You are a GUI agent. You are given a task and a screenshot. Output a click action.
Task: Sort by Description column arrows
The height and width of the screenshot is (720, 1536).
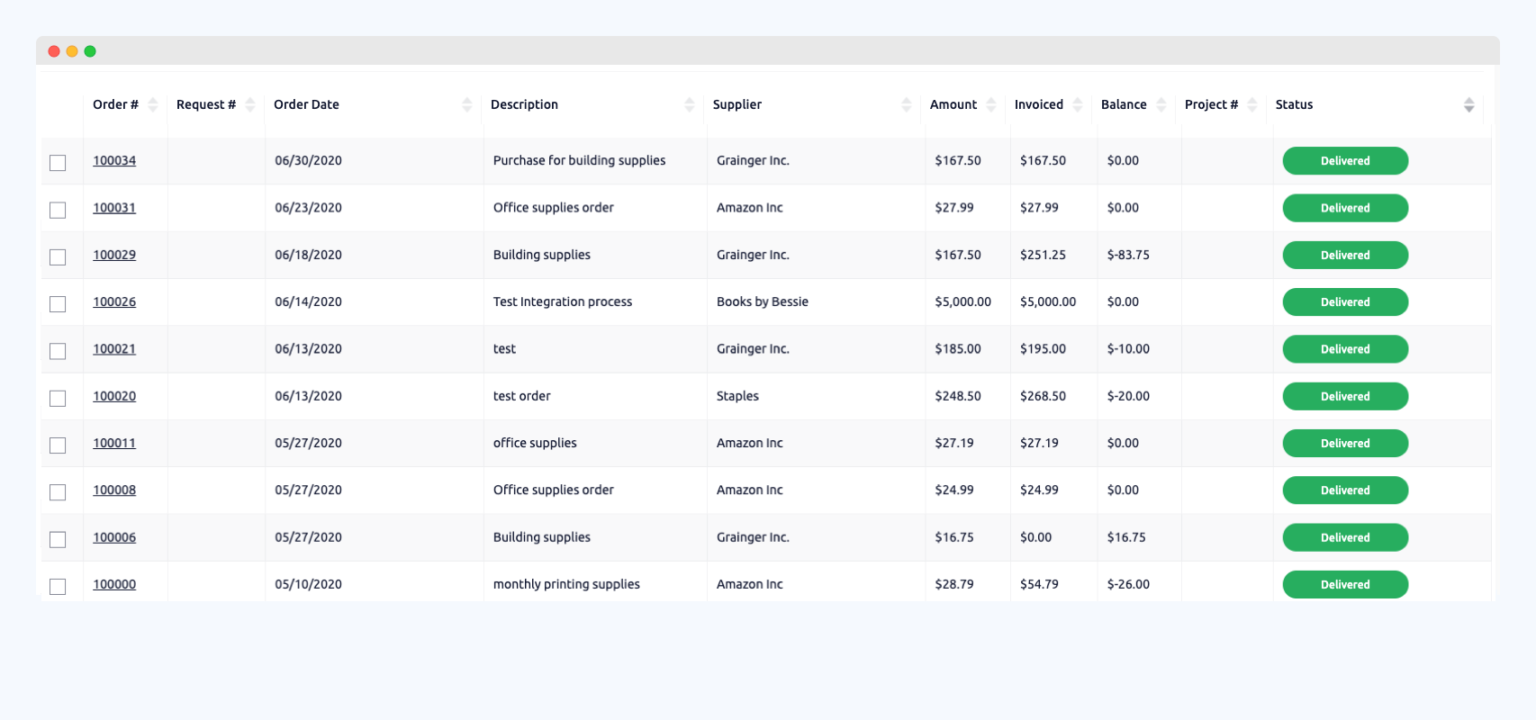(689, 105)
